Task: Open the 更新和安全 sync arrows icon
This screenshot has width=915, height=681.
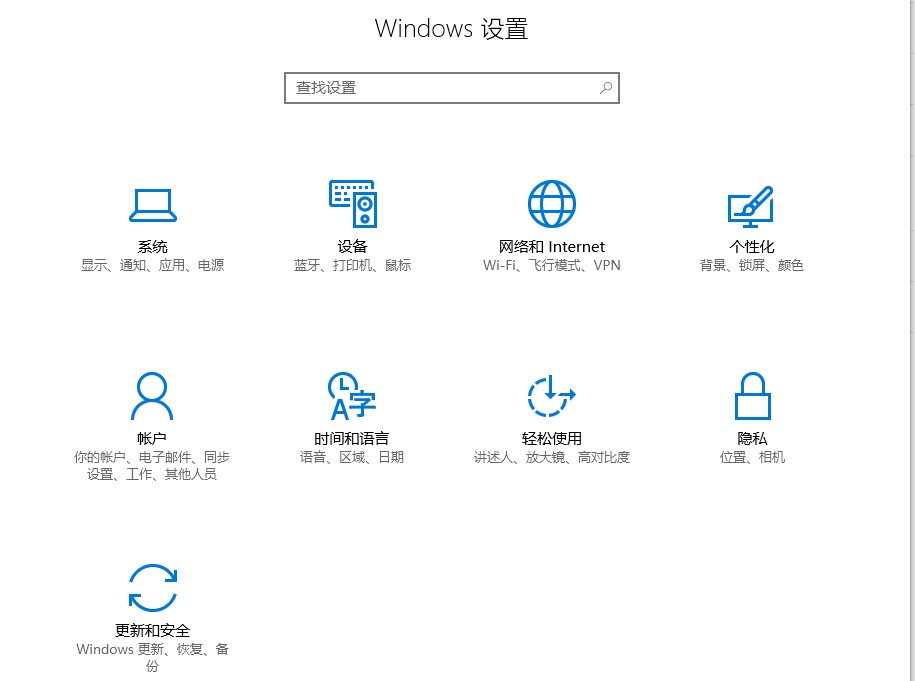Action: pos(152,588)
